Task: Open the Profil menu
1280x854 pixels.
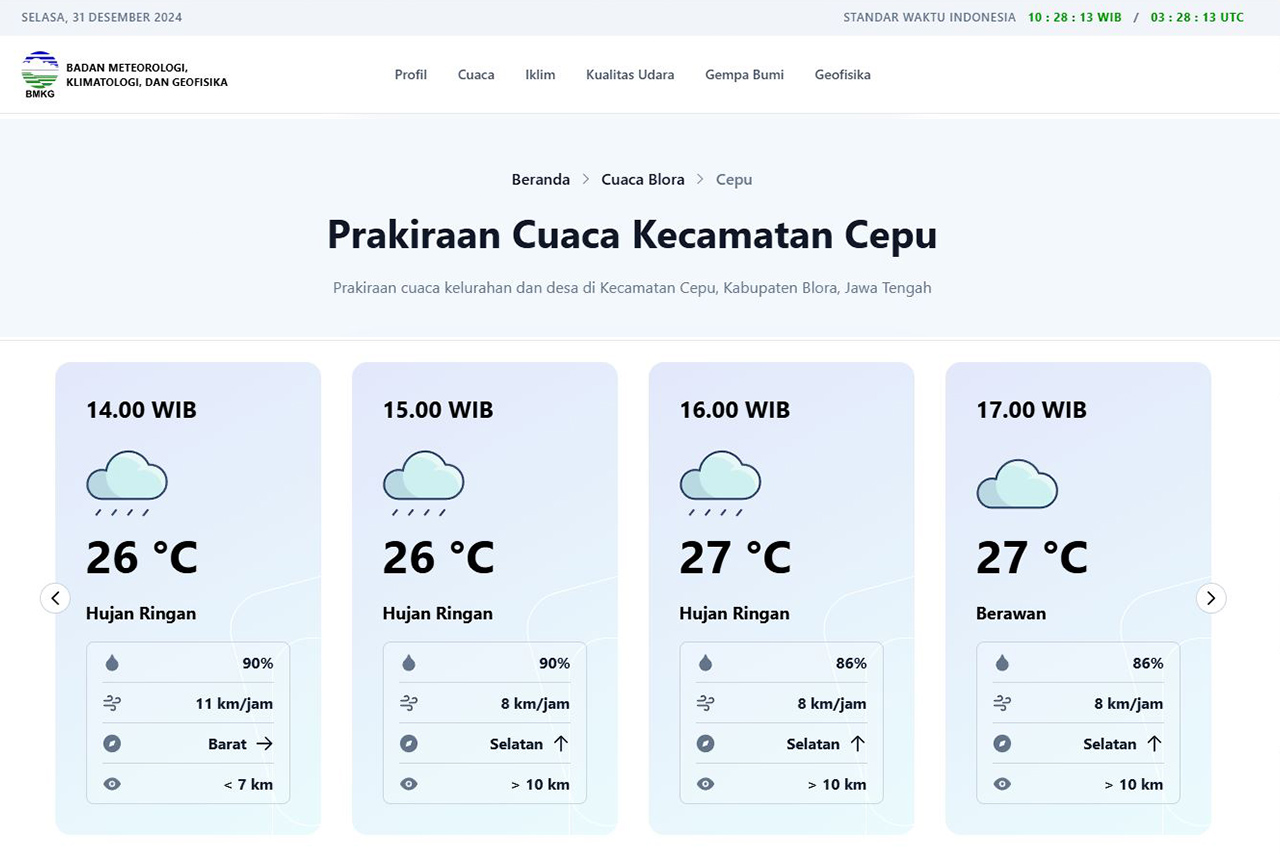Action: pyautogui.click(x=410, y=75)
